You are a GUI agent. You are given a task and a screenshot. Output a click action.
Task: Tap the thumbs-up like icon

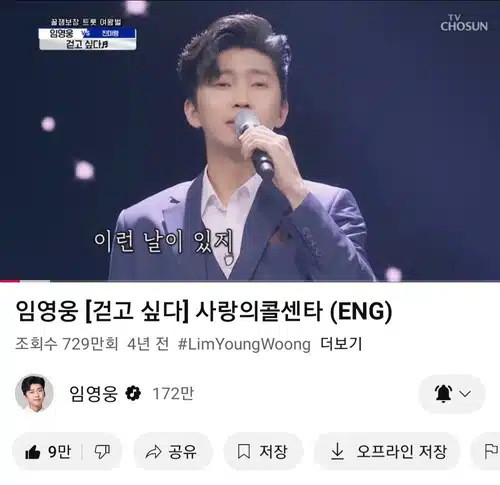click(33, 452)
